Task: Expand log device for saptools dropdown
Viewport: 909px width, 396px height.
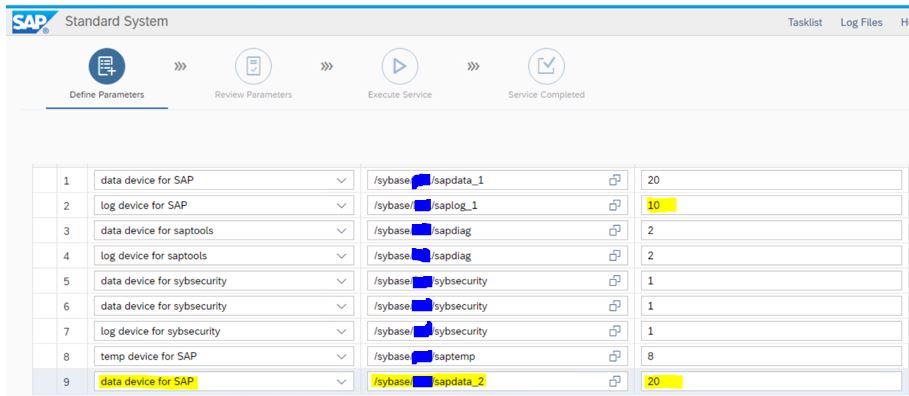Action: pos(341,256)
